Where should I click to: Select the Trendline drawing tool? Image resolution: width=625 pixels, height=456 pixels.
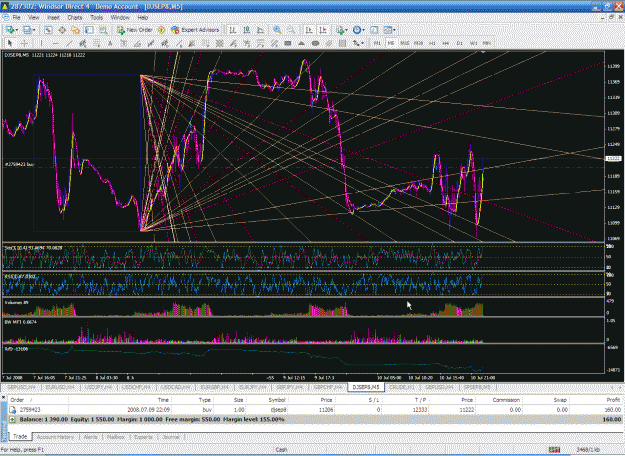(x=69, y=43)
